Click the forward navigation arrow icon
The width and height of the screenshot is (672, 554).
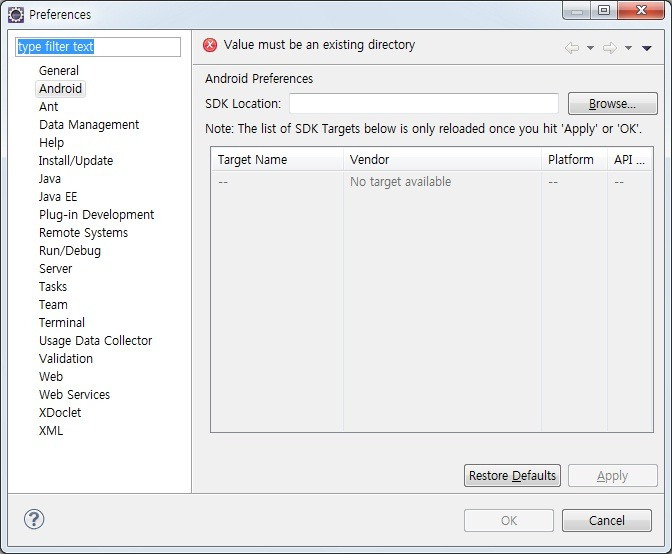point(609,48)
